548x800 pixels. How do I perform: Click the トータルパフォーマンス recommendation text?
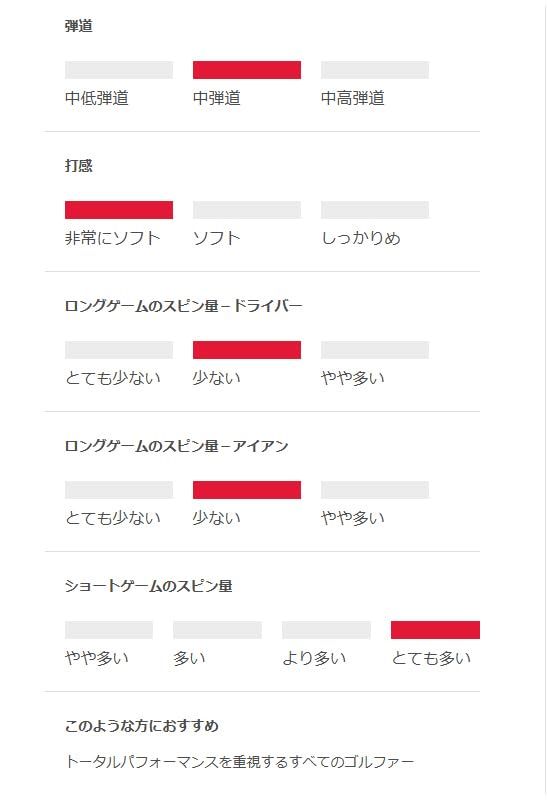239,762
